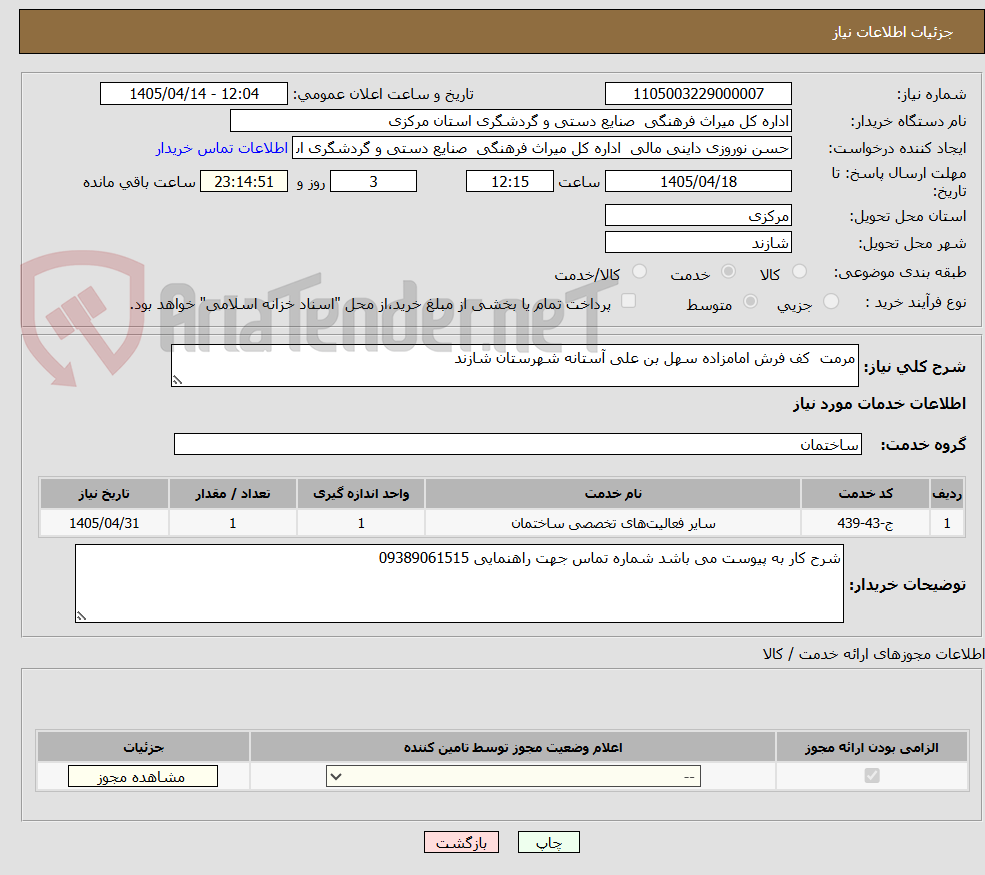Viewport: 985px width, 875px height.
Task: Click the ردیف column header
Action: click(x=947, y=494)
